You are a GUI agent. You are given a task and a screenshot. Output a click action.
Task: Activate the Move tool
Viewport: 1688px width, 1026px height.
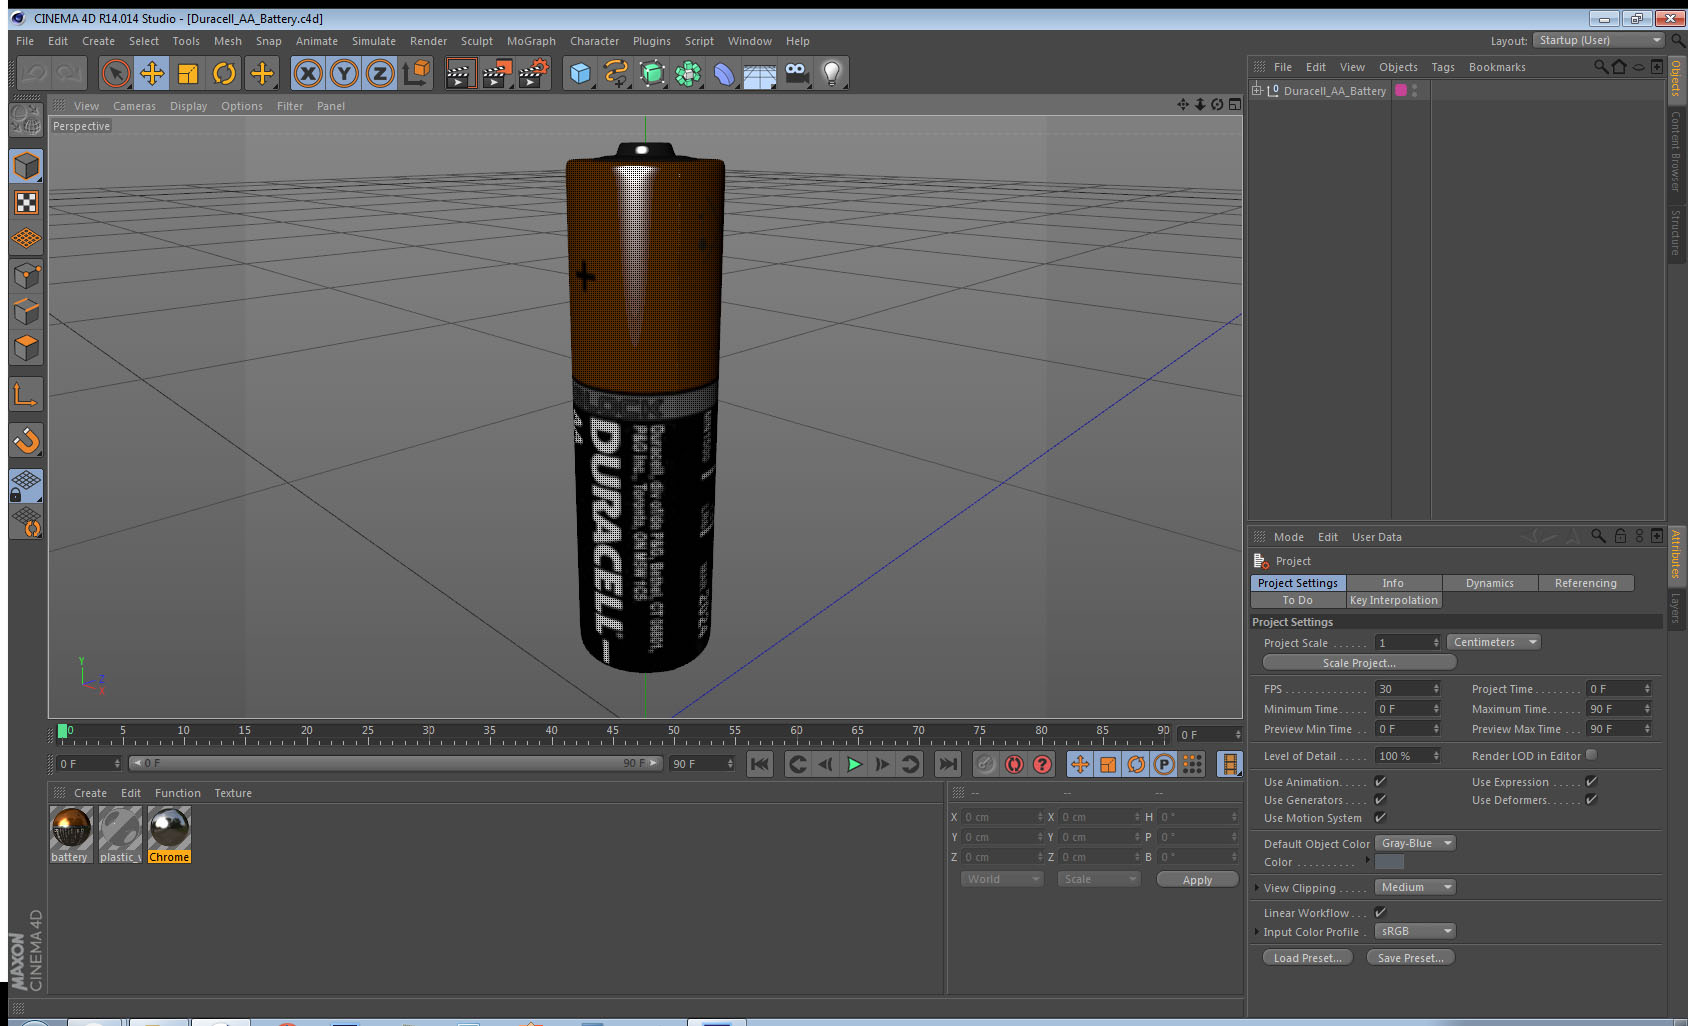[x=152, y=73]
